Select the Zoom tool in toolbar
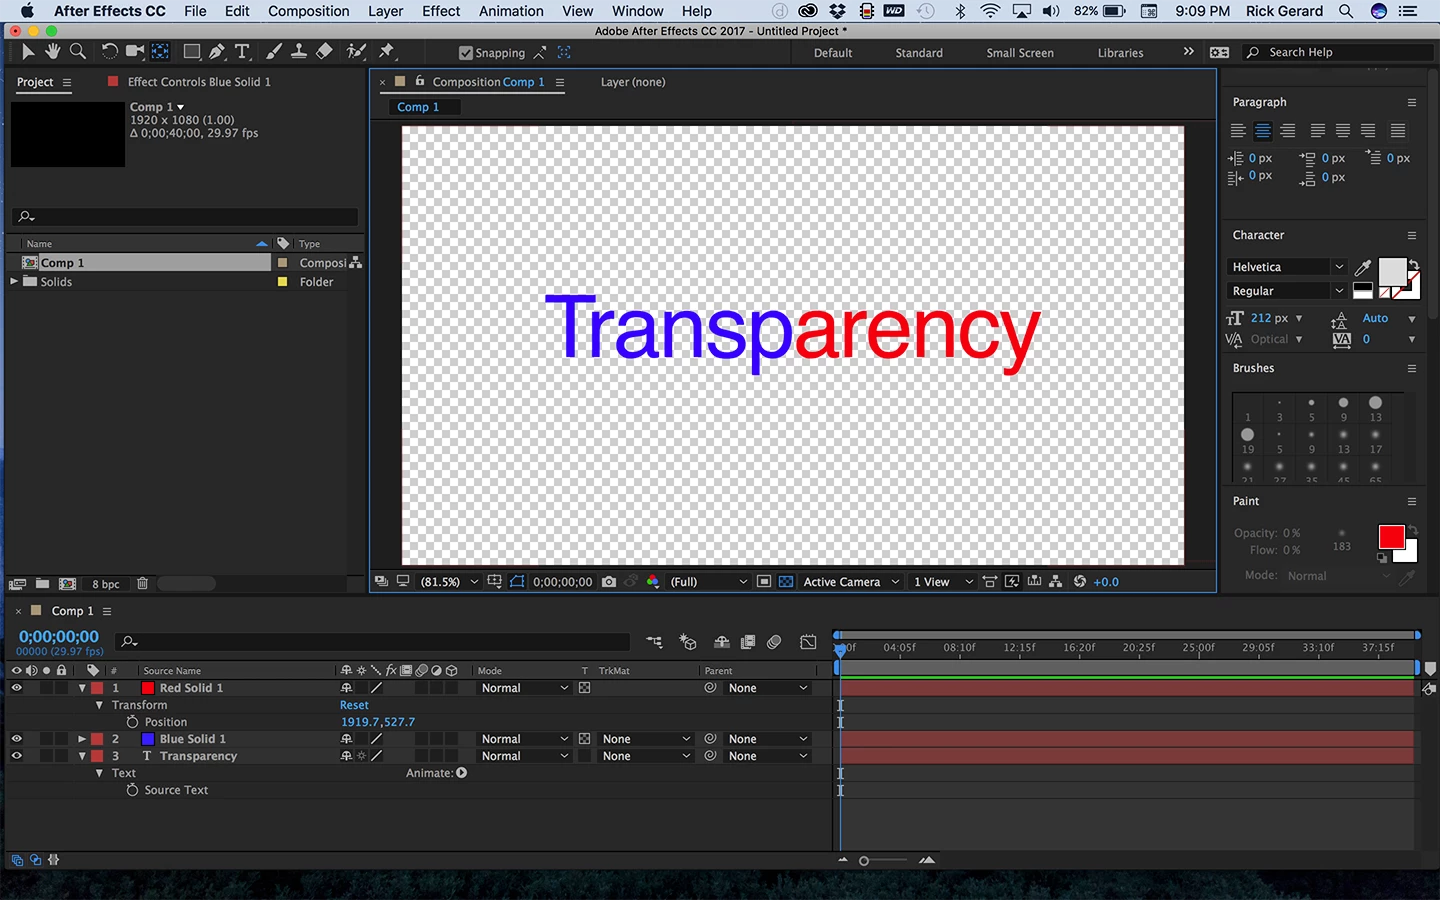 pos(77,52)
